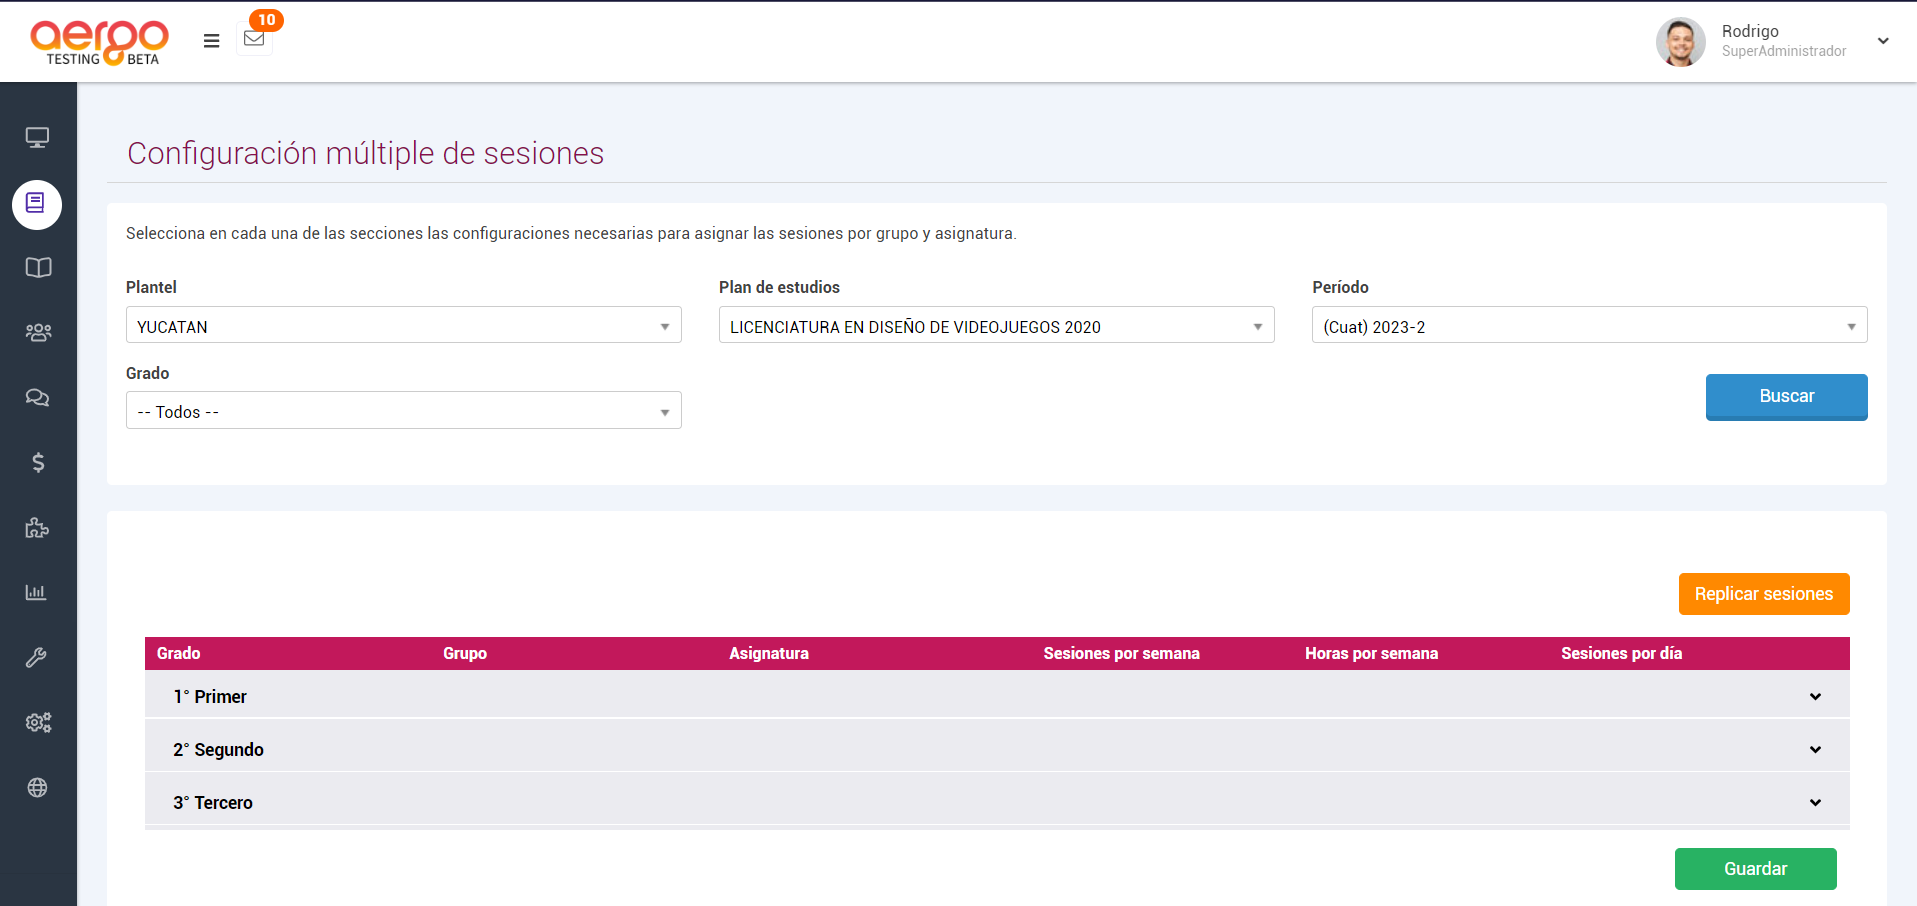Open the Grado dropdown showing Todos
Viewport: 1917px width, 906px height.
tap(403, 411)
